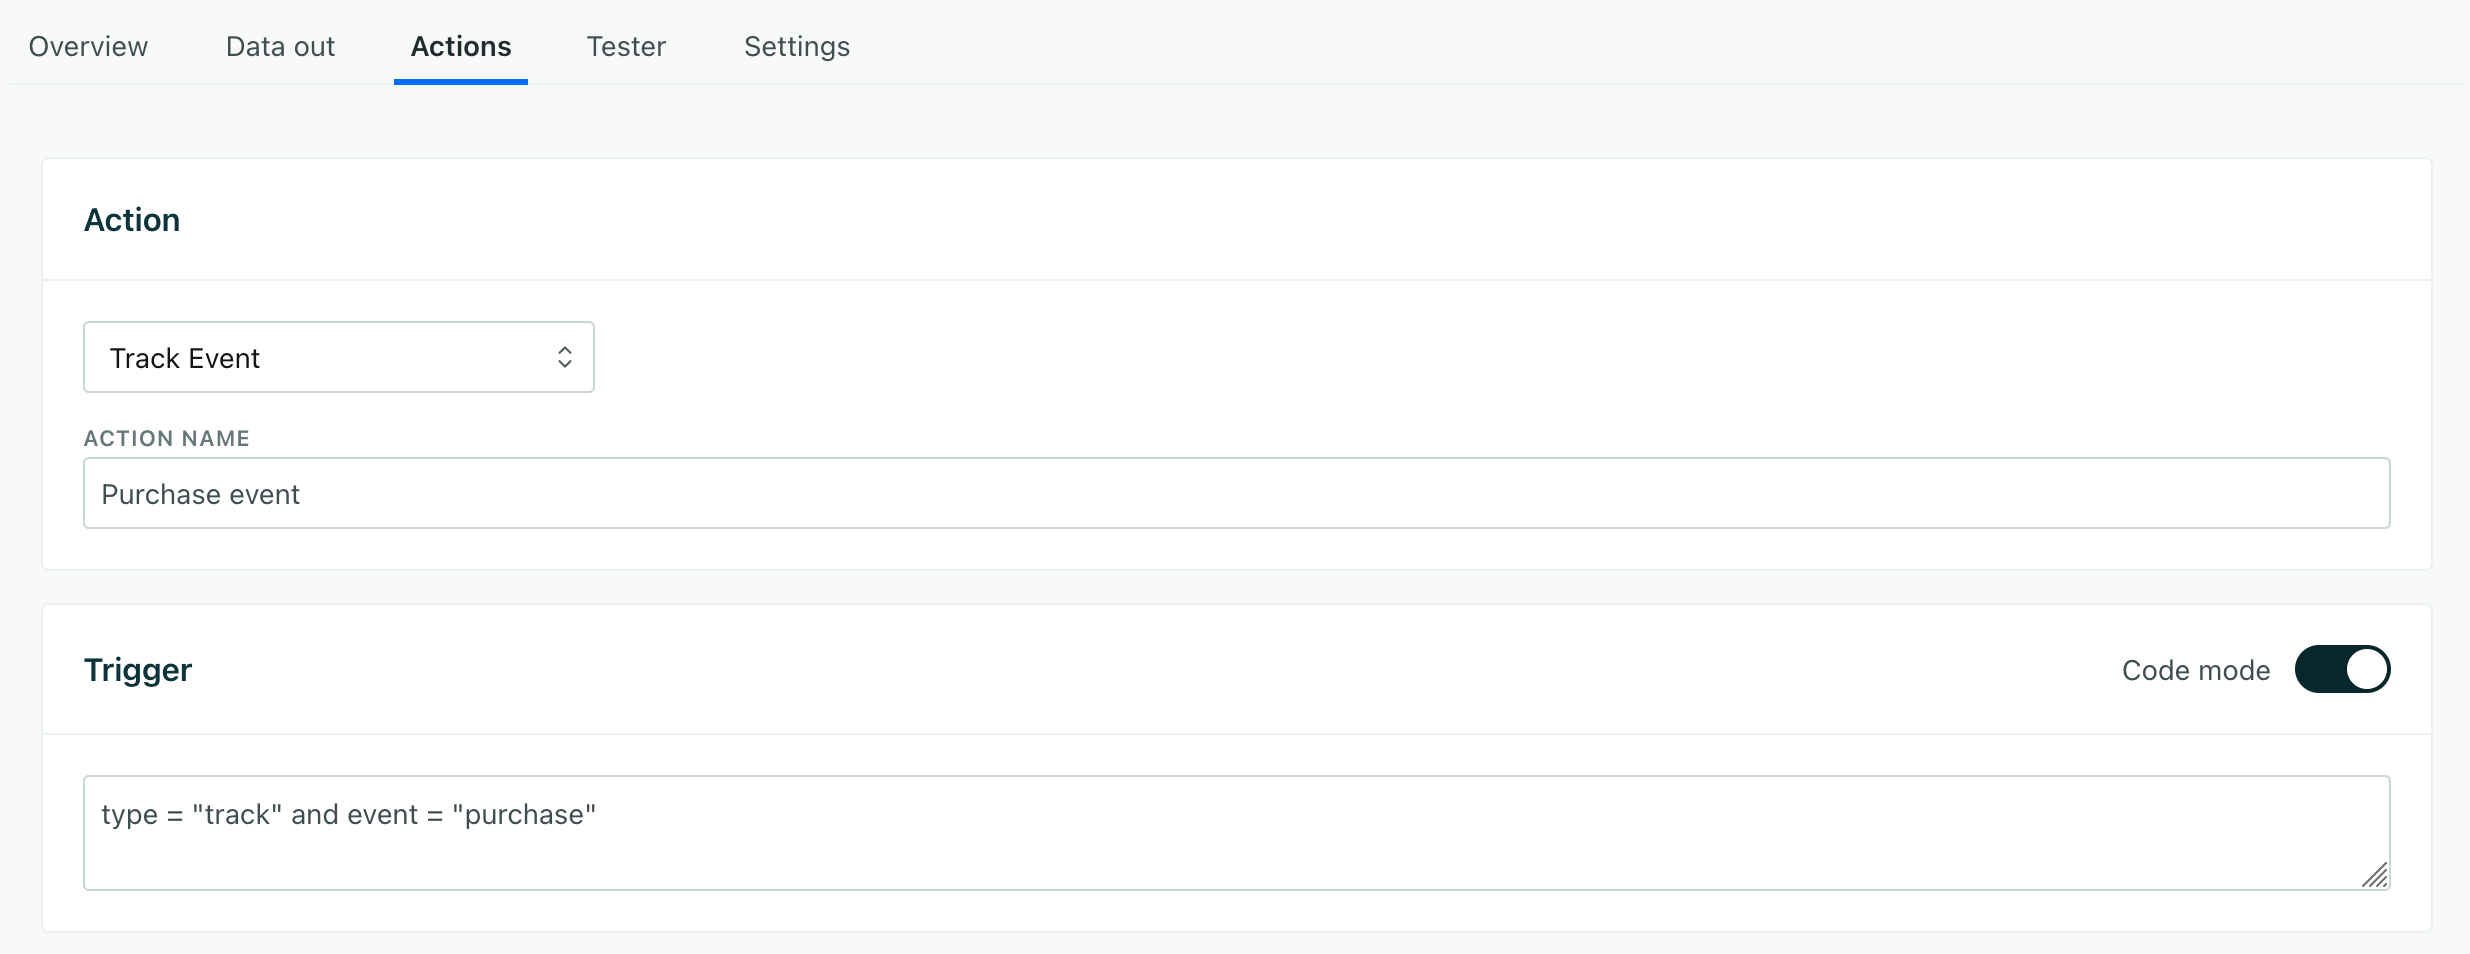Select the Actions tab
Image resolution: width=2470 pixels, height=954 pixels.
[x=461, y=46]
